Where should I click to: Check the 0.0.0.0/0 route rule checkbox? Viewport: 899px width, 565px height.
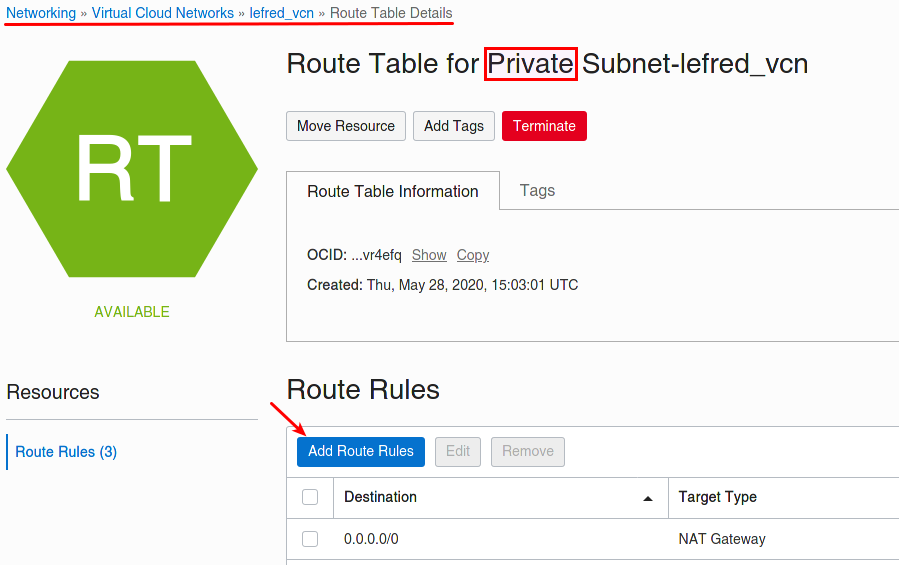click(x=310, y=539)
